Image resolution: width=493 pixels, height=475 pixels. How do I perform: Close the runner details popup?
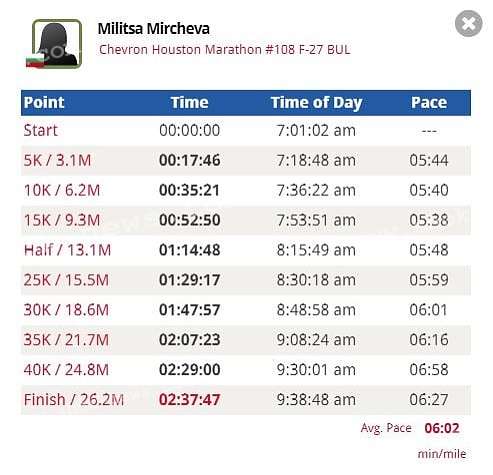468,24
